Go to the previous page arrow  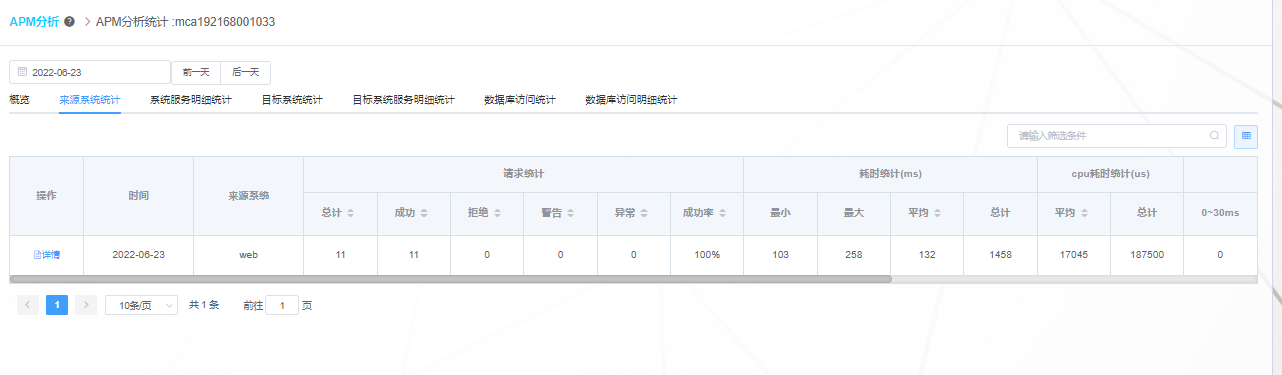pyautogui.click(x=28, y=305)
